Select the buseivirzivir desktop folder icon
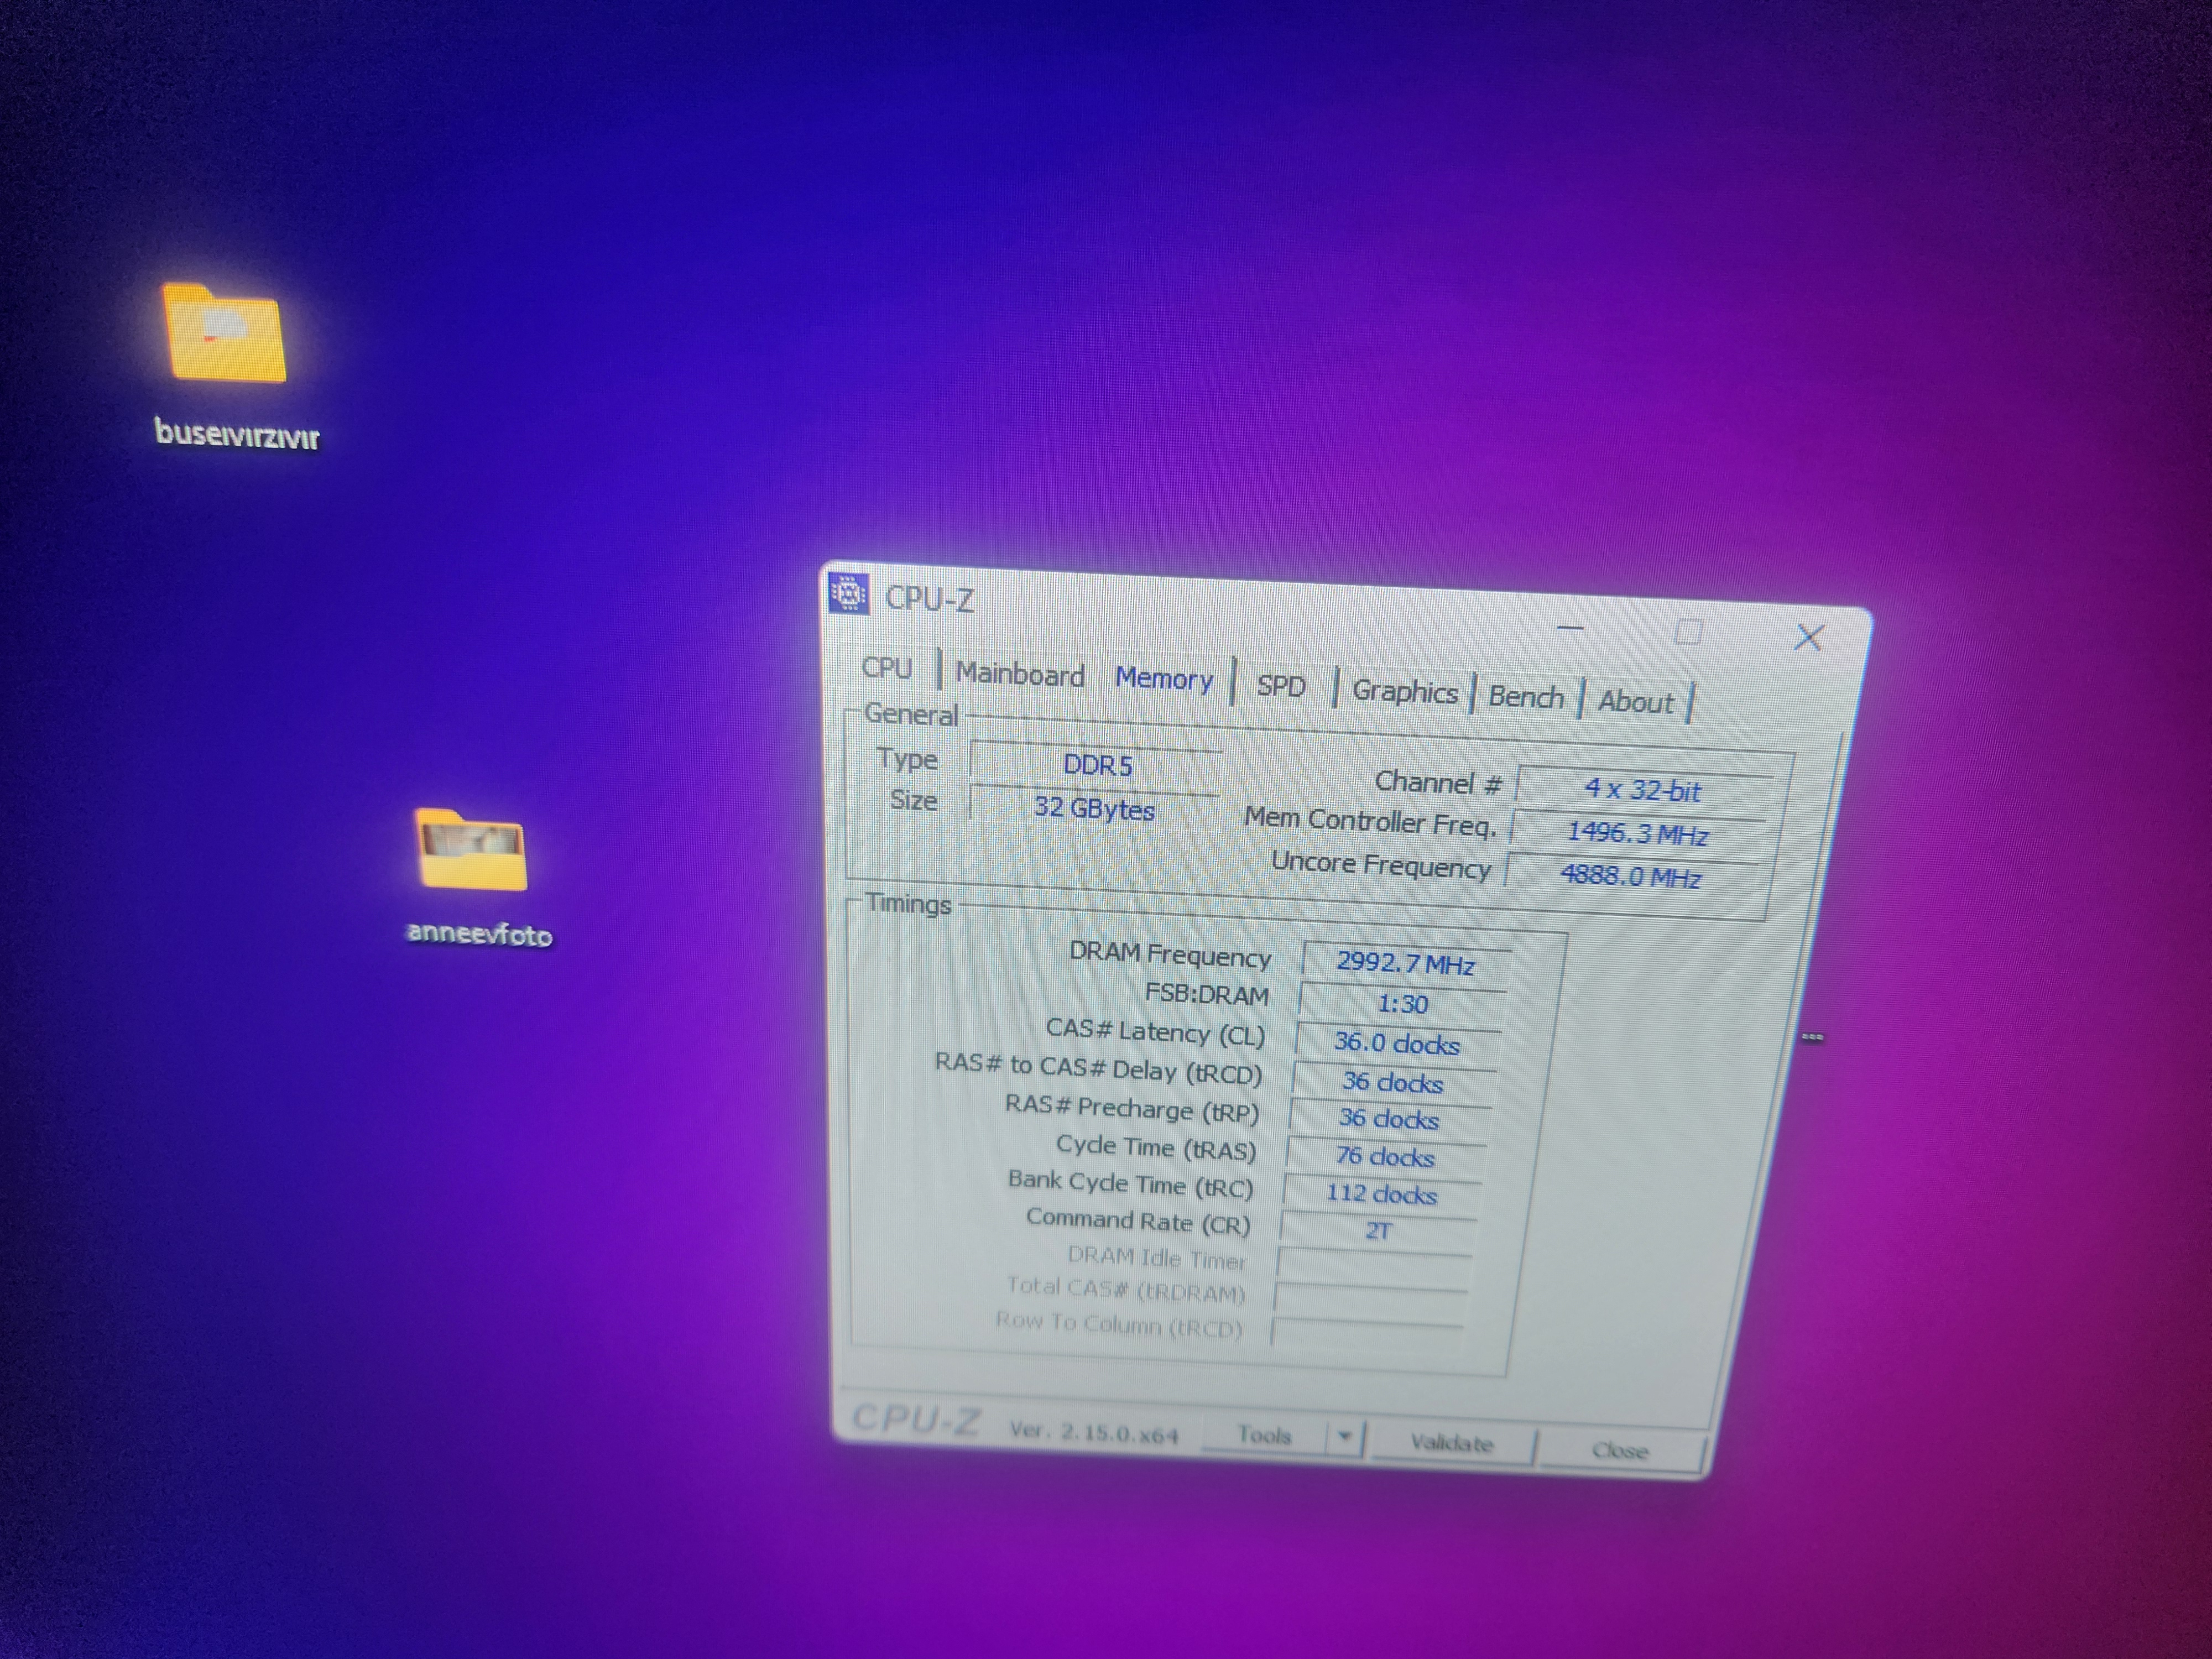This screenshot has width=2212, height=1659. 224,334
